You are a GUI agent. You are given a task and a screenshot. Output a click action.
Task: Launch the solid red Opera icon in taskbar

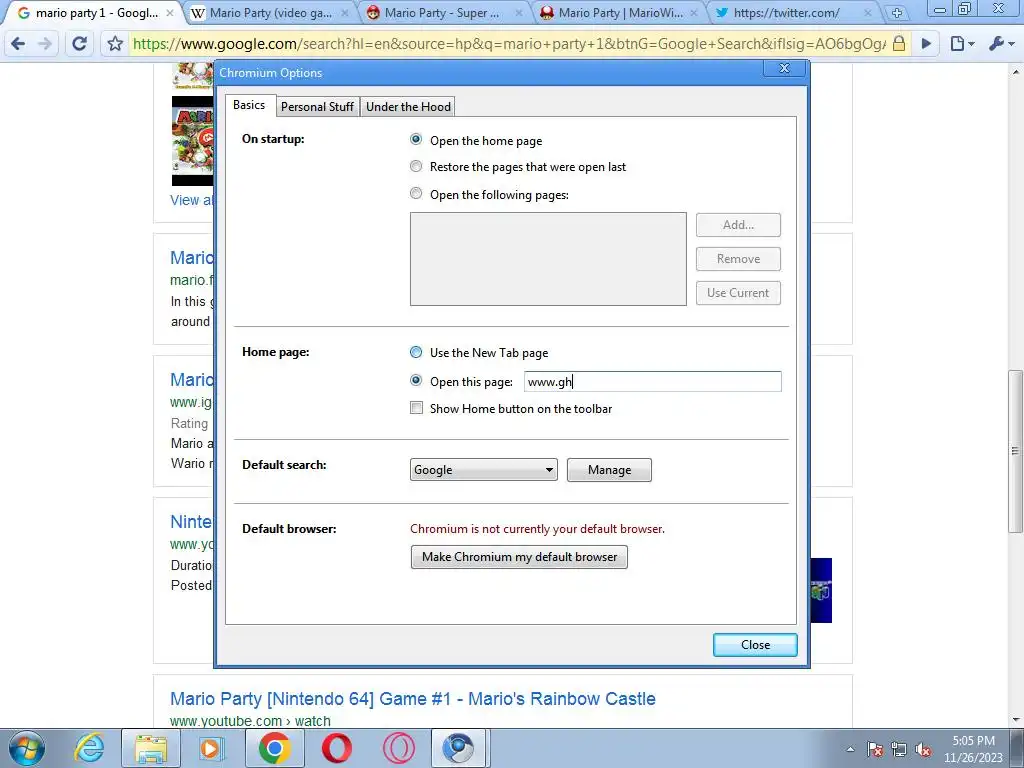[336, 748]
